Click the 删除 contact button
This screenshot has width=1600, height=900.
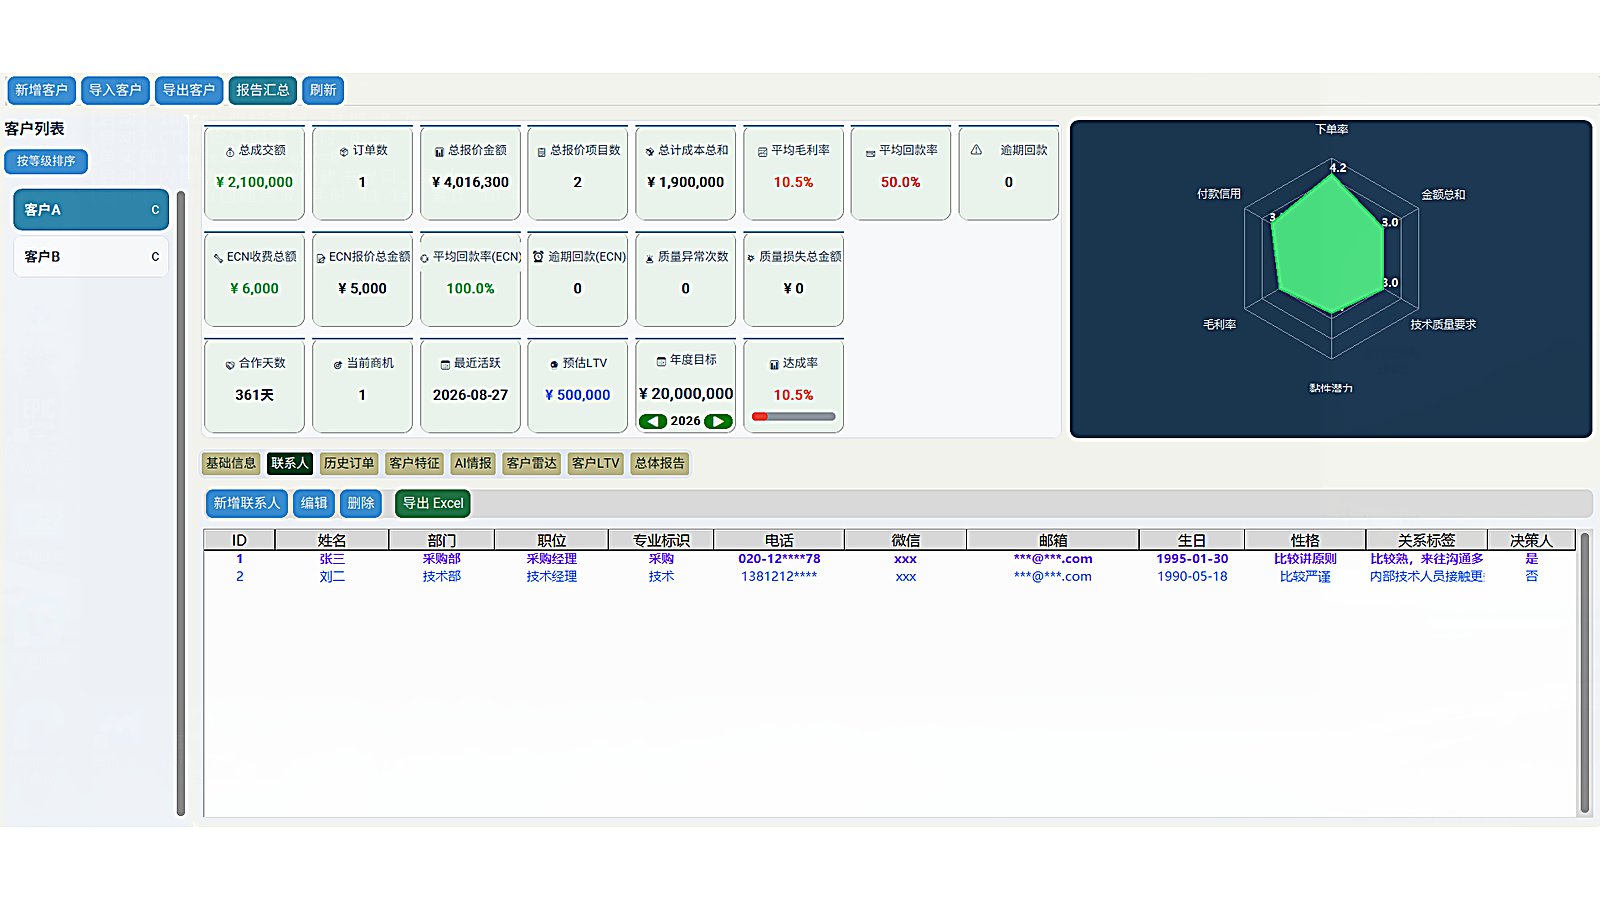point(361,503)
